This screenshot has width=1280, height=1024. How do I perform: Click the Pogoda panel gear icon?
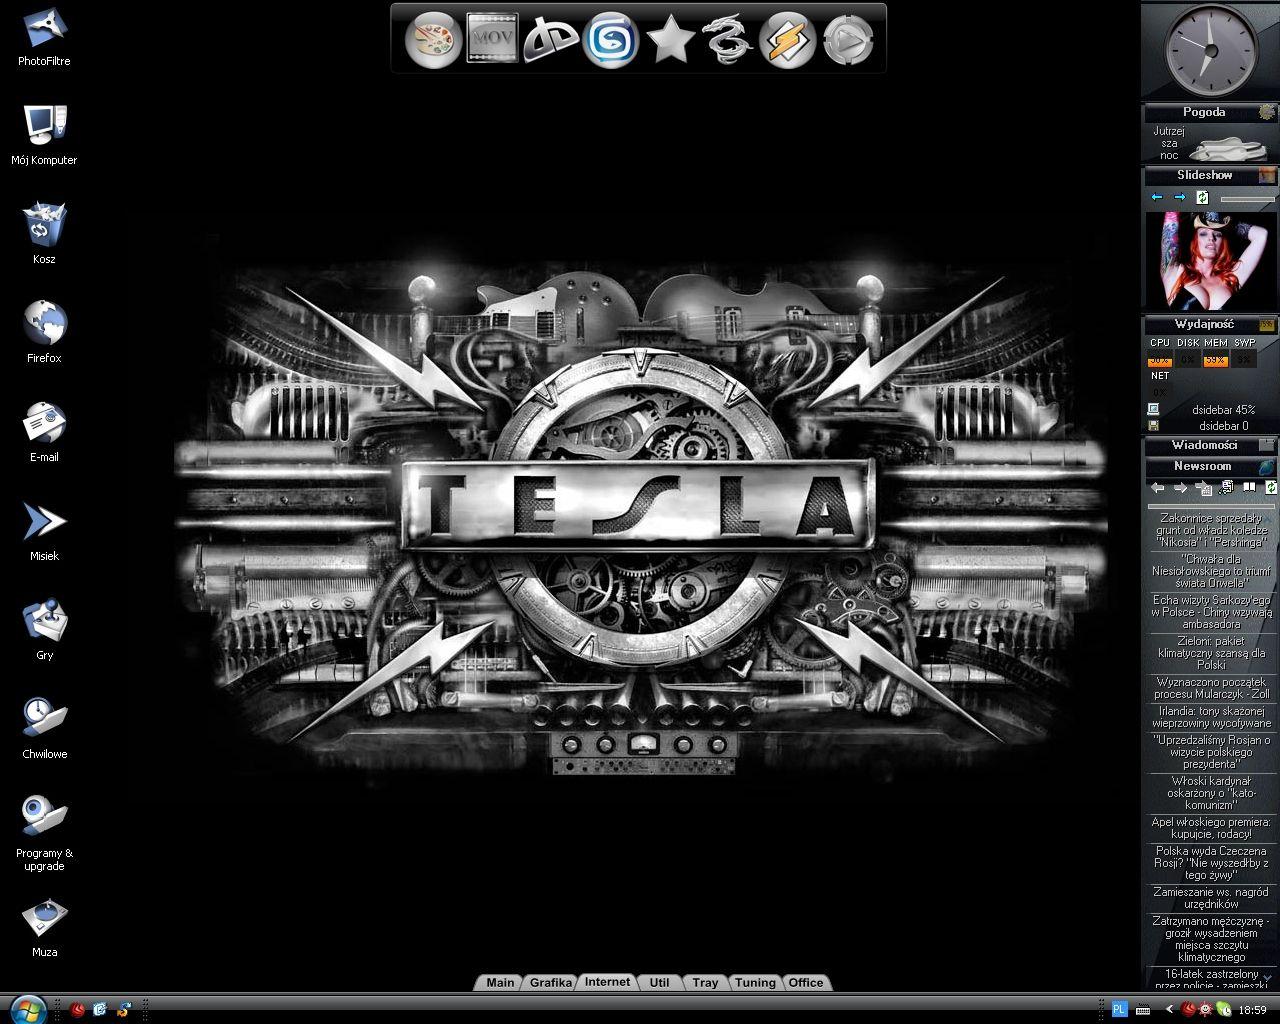pyautogui.click(x=1267, y=112)
